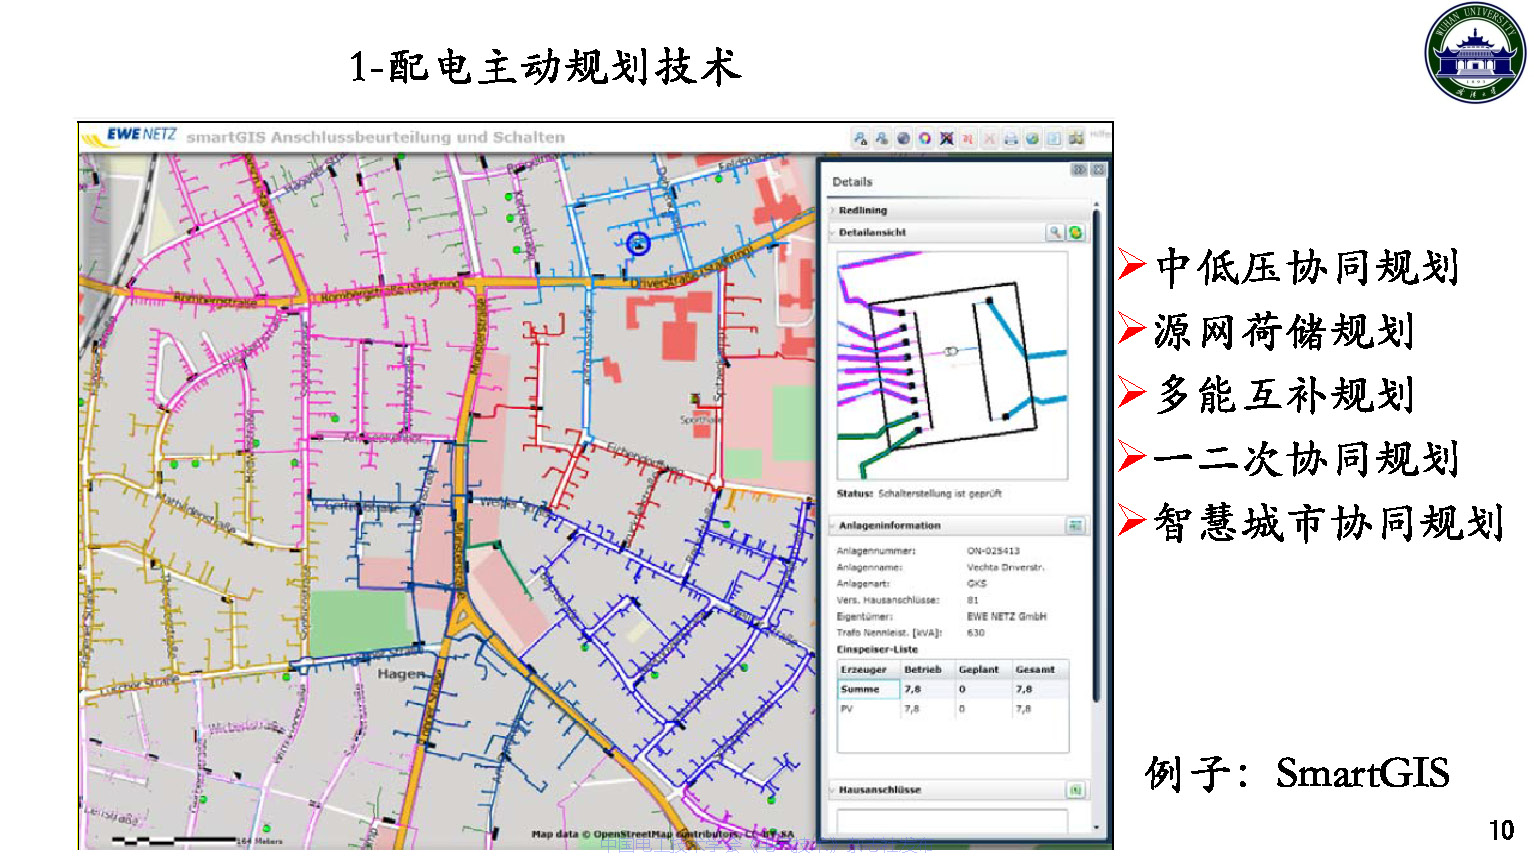Collapse Details panel with double-arrow button
The height and width of the screenshot is (856, 1534).
point(1079,170)
